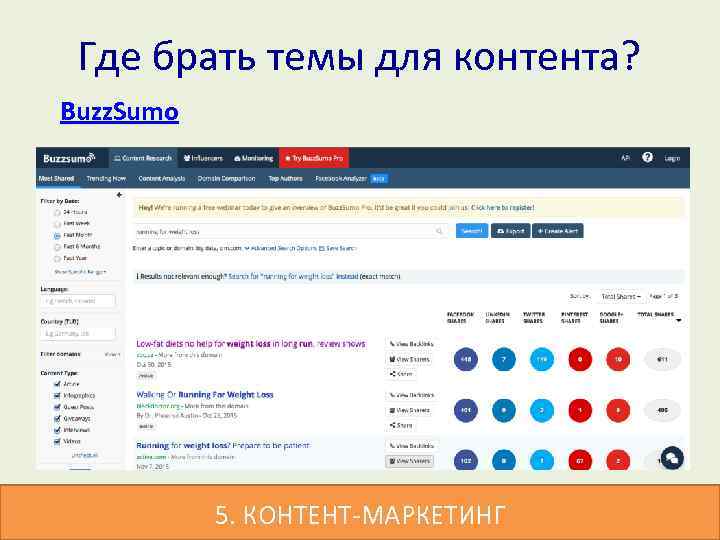
Task: Toggle the Infographics content type checkbox
Action: (57, 395)
